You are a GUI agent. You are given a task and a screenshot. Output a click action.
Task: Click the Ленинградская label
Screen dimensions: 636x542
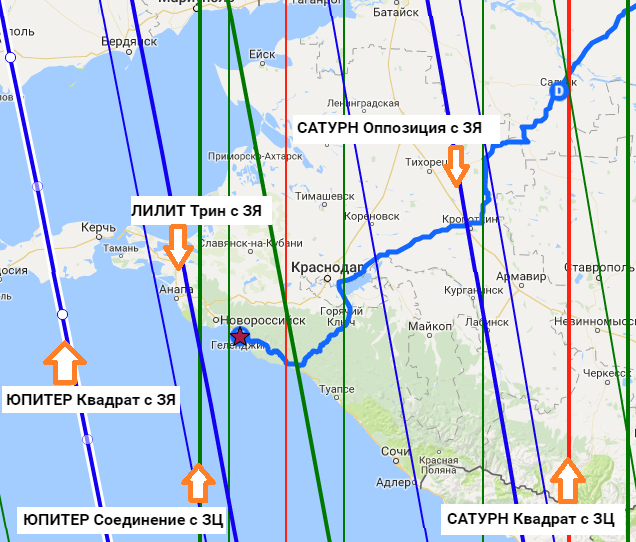[x=363, y=103]
